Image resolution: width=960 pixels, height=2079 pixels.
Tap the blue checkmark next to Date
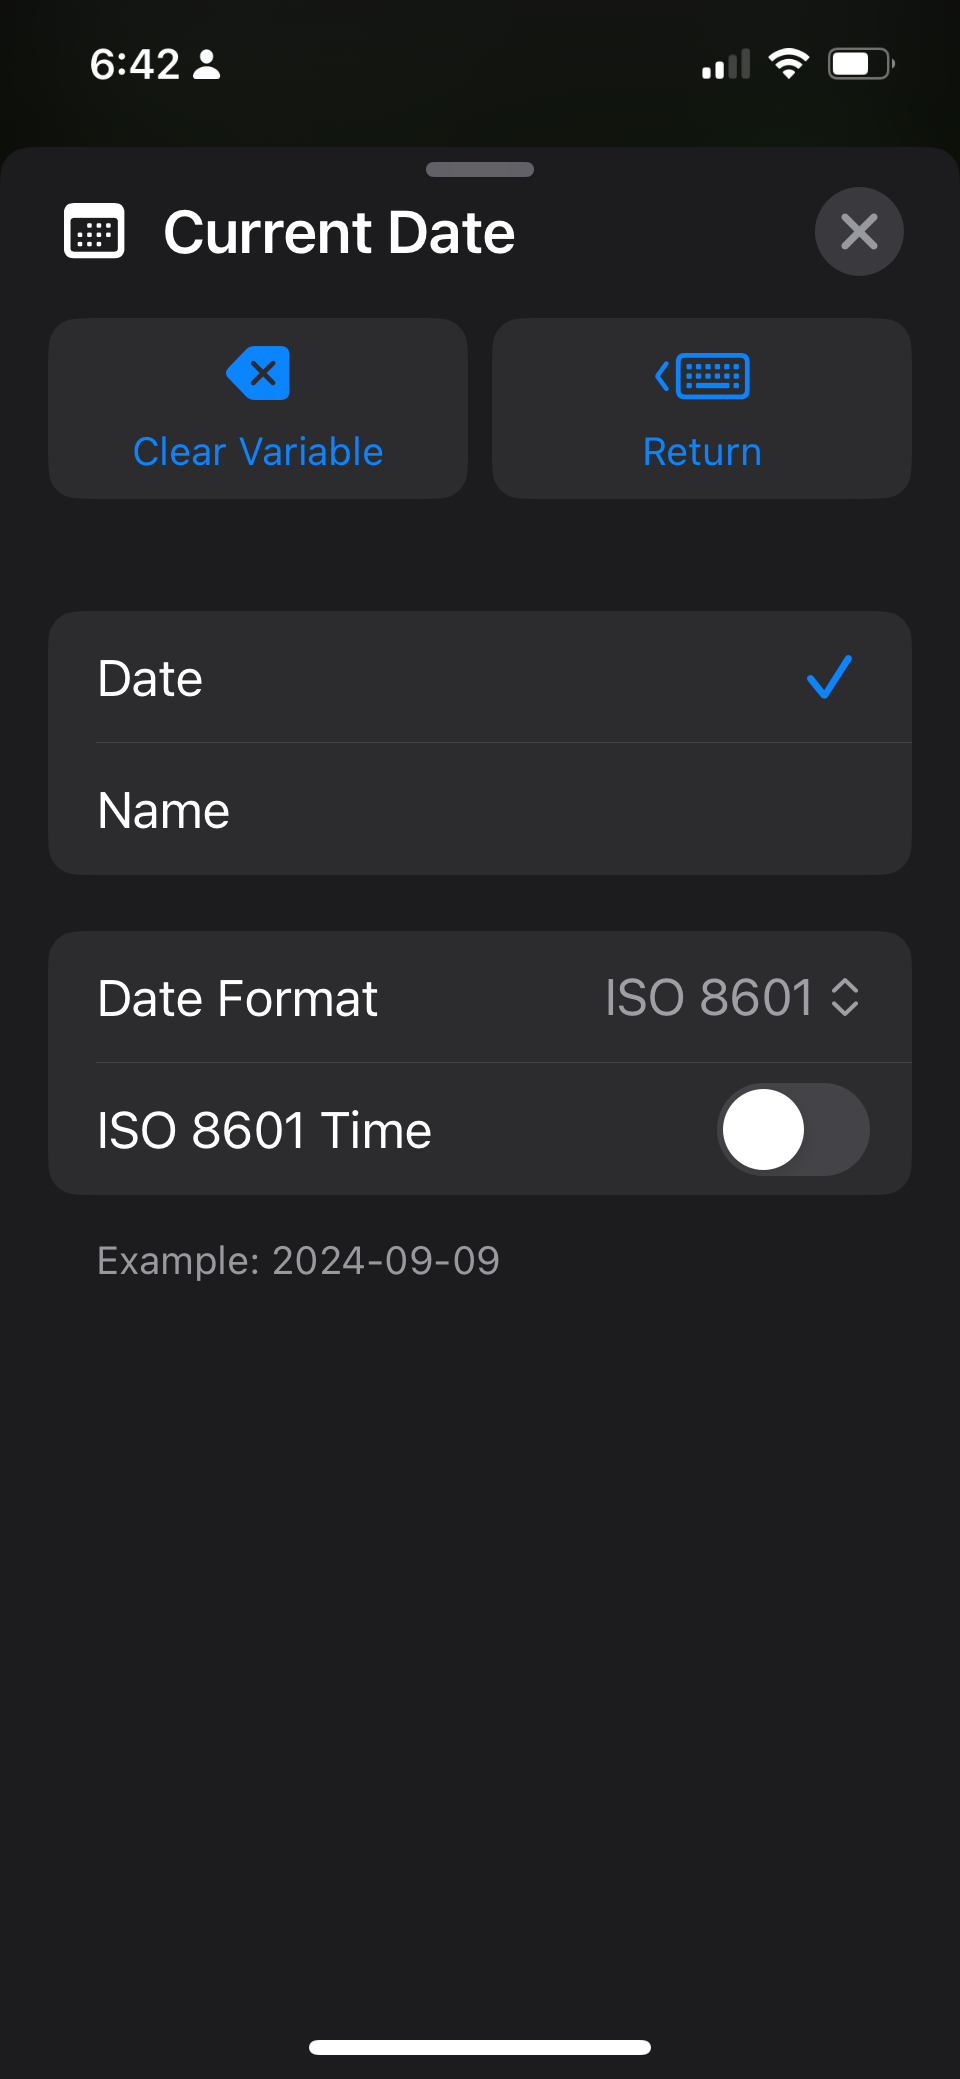[x=829, y=677]
